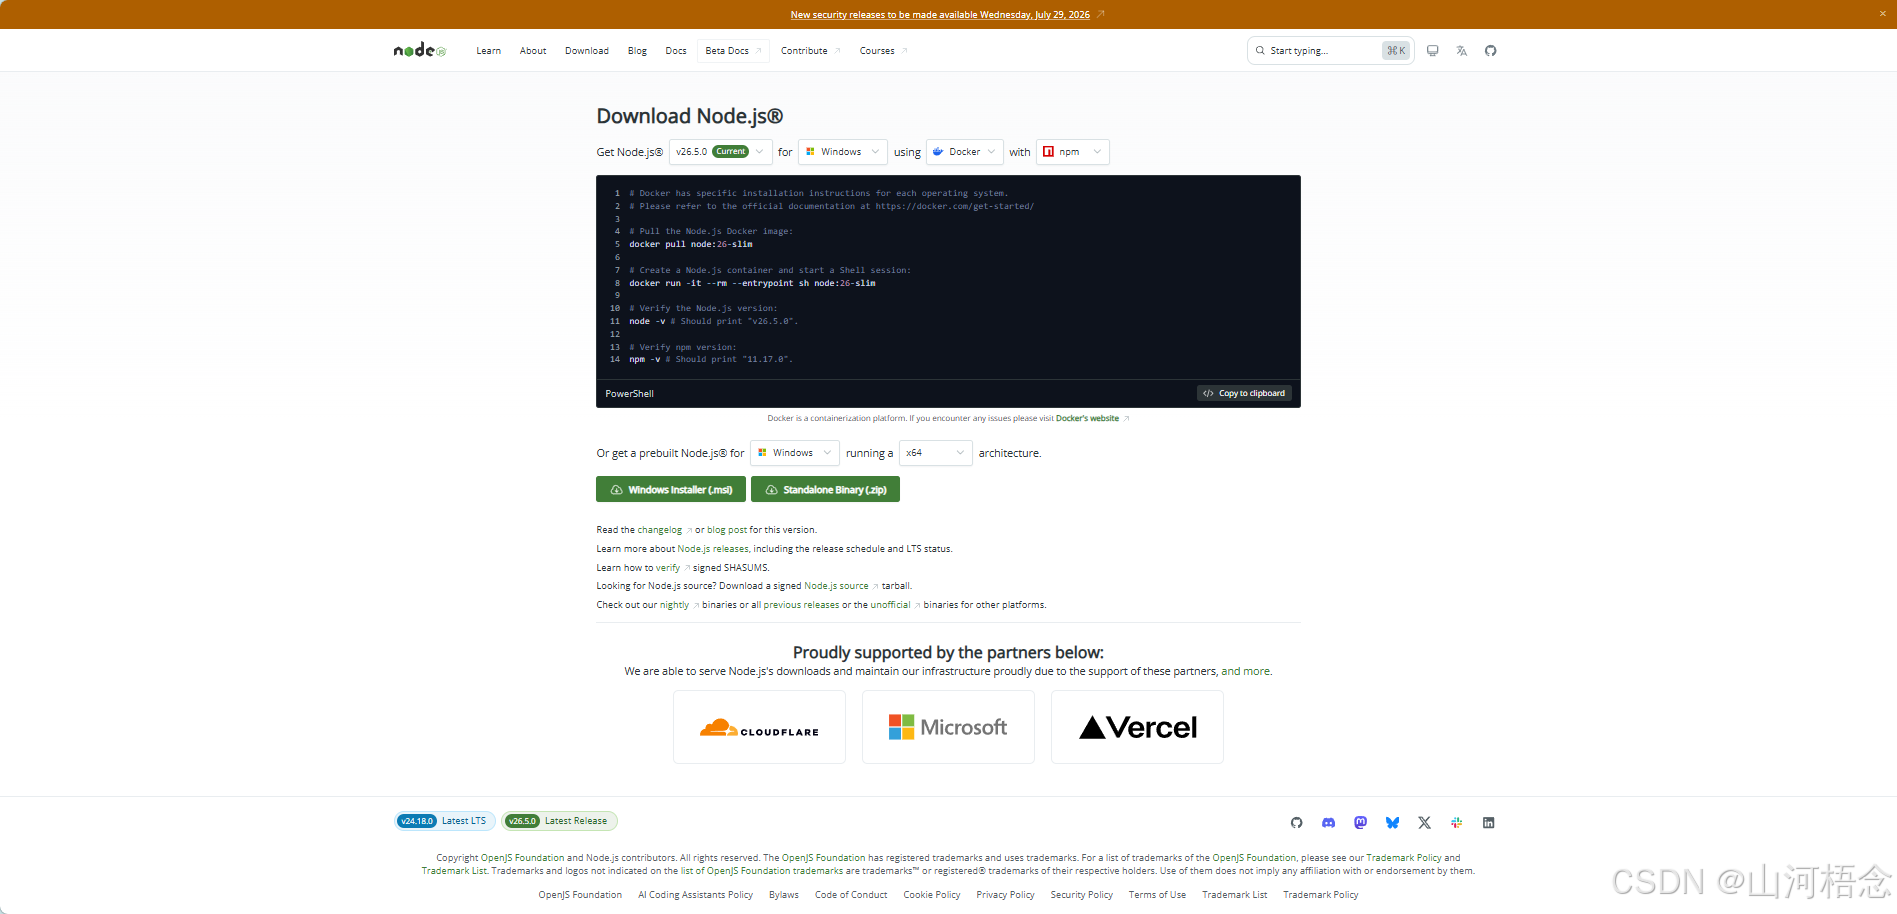Open the nightly binaries link

674,605
